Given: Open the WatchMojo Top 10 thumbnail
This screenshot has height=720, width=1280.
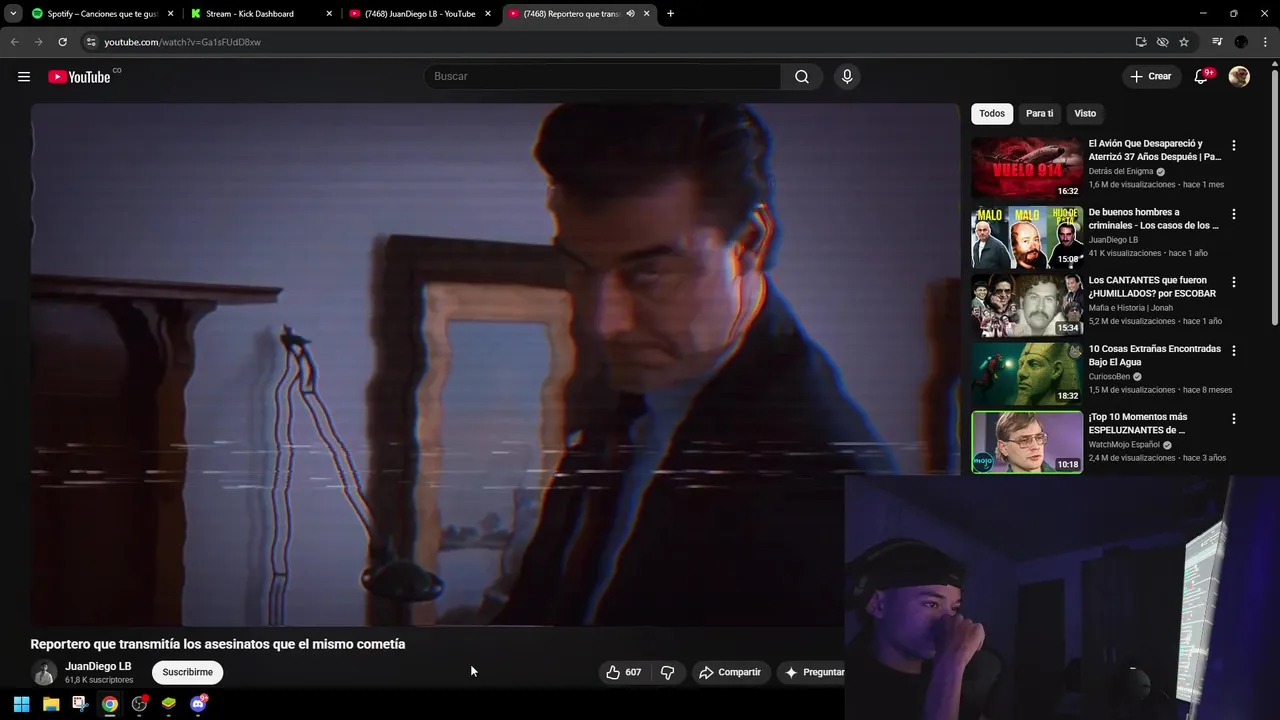Looking at the screenshot, I should [1027, 442].
